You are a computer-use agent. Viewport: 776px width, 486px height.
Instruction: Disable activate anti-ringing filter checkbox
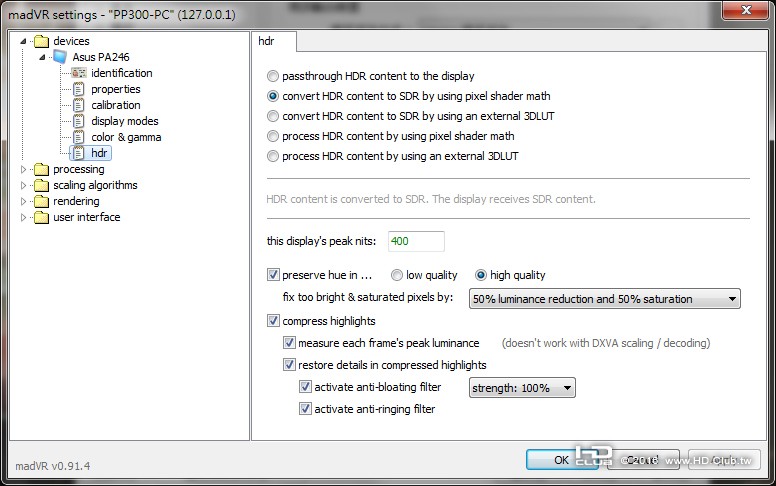305,409
